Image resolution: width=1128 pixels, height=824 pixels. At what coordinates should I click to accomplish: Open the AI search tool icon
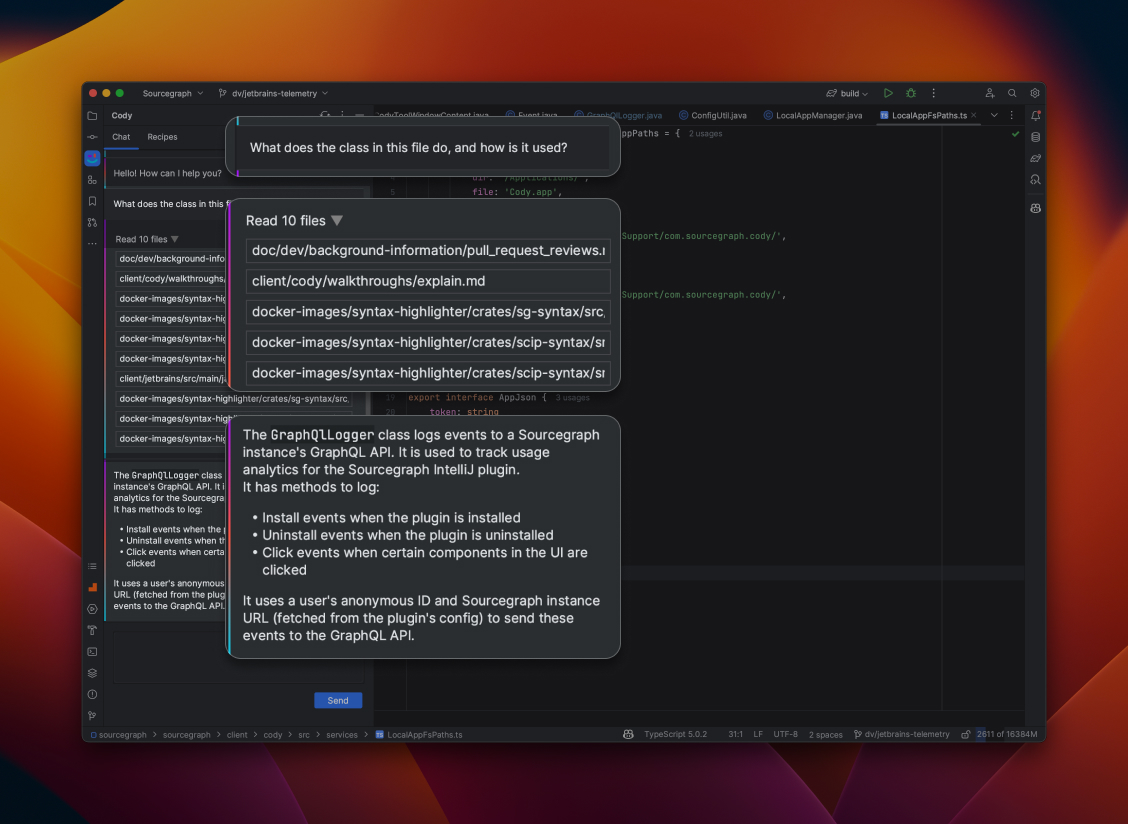pyautogui.click(x=1035, y=180)
